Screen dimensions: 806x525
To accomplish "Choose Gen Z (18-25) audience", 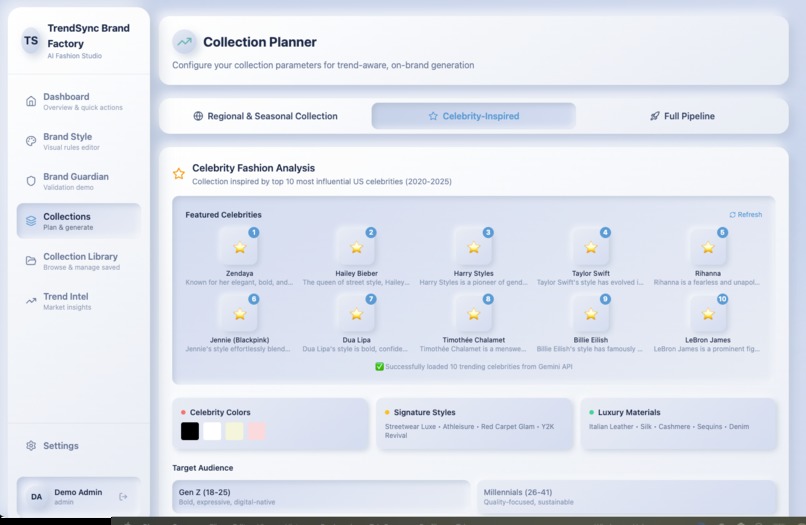I will click(x=321, y=497).
